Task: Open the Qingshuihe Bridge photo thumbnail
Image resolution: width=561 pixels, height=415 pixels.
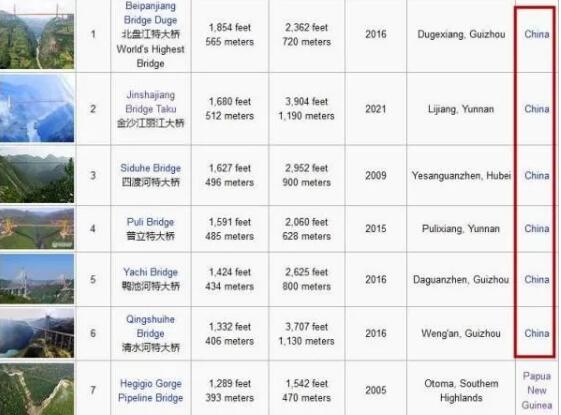Action: click(37, 333)
